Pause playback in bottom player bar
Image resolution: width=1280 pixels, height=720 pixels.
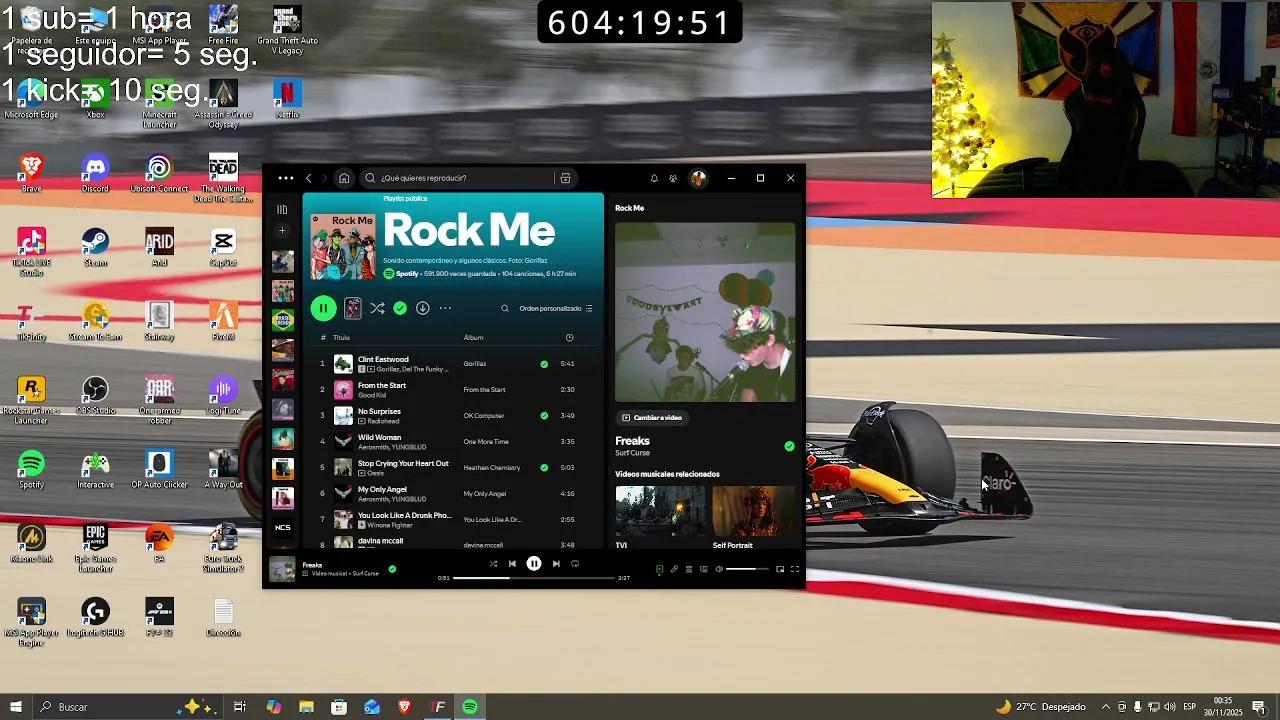point(534,564)
